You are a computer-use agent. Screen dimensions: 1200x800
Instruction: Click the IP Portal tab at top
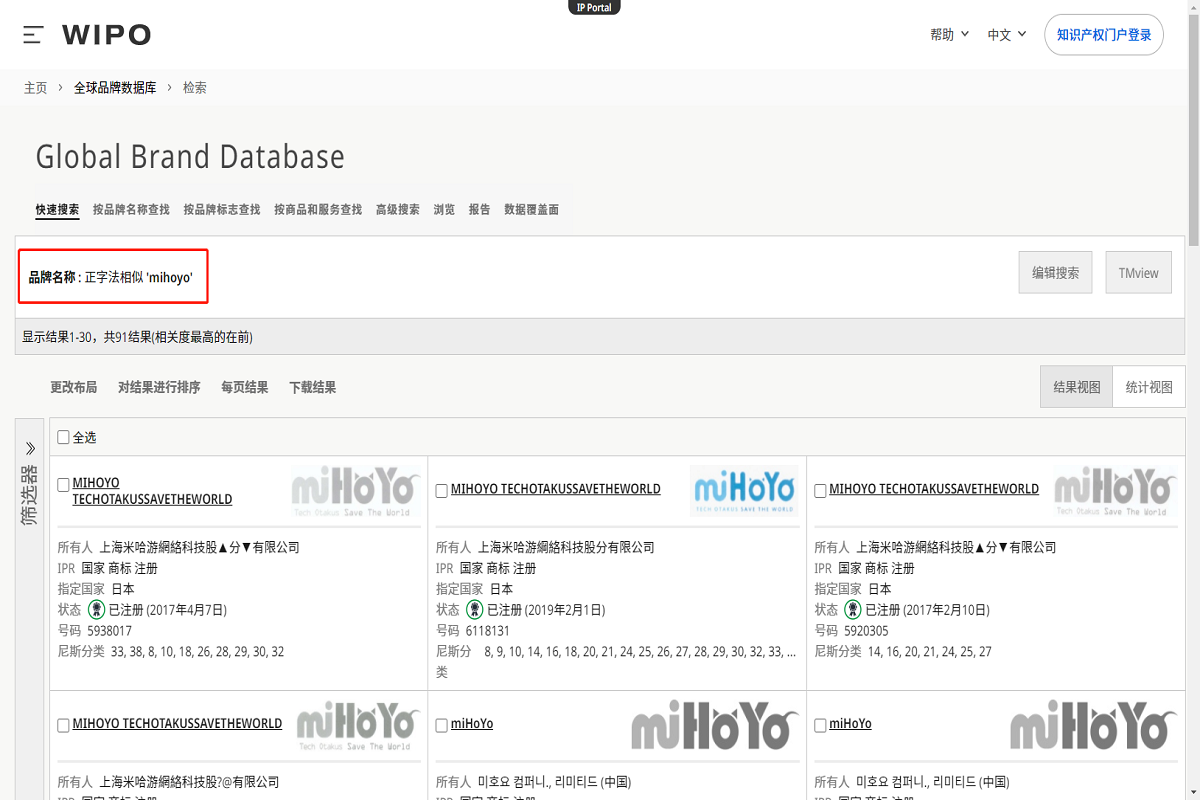point(594,7)
